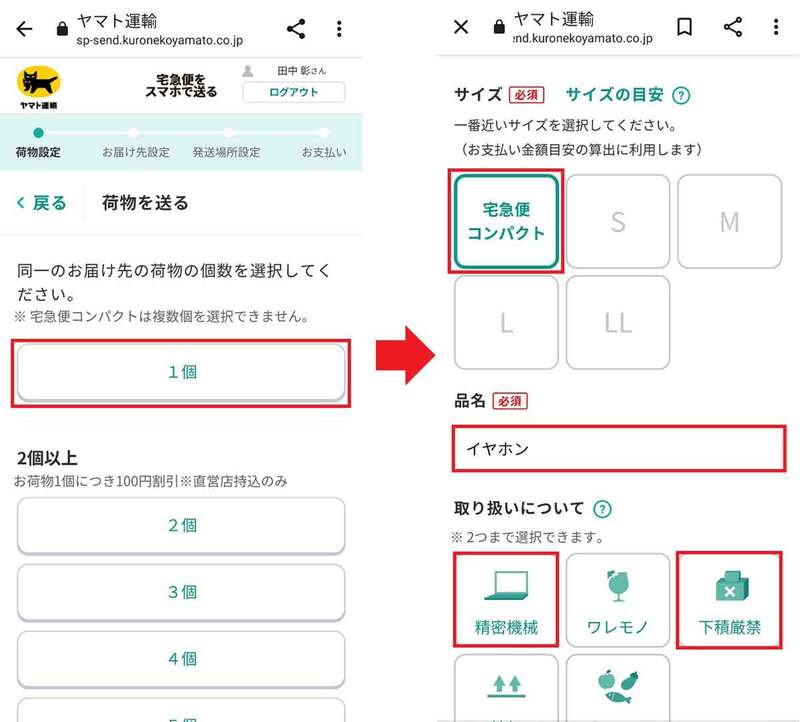The width and height of the screenshot is (800, 722).
Task: Share the page from right browser bar
Action: (x=733, y=27)
